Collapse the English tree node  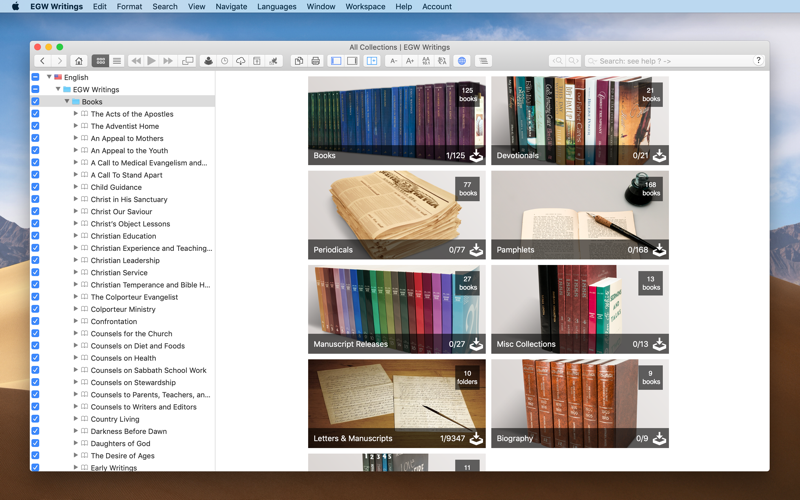49,77
